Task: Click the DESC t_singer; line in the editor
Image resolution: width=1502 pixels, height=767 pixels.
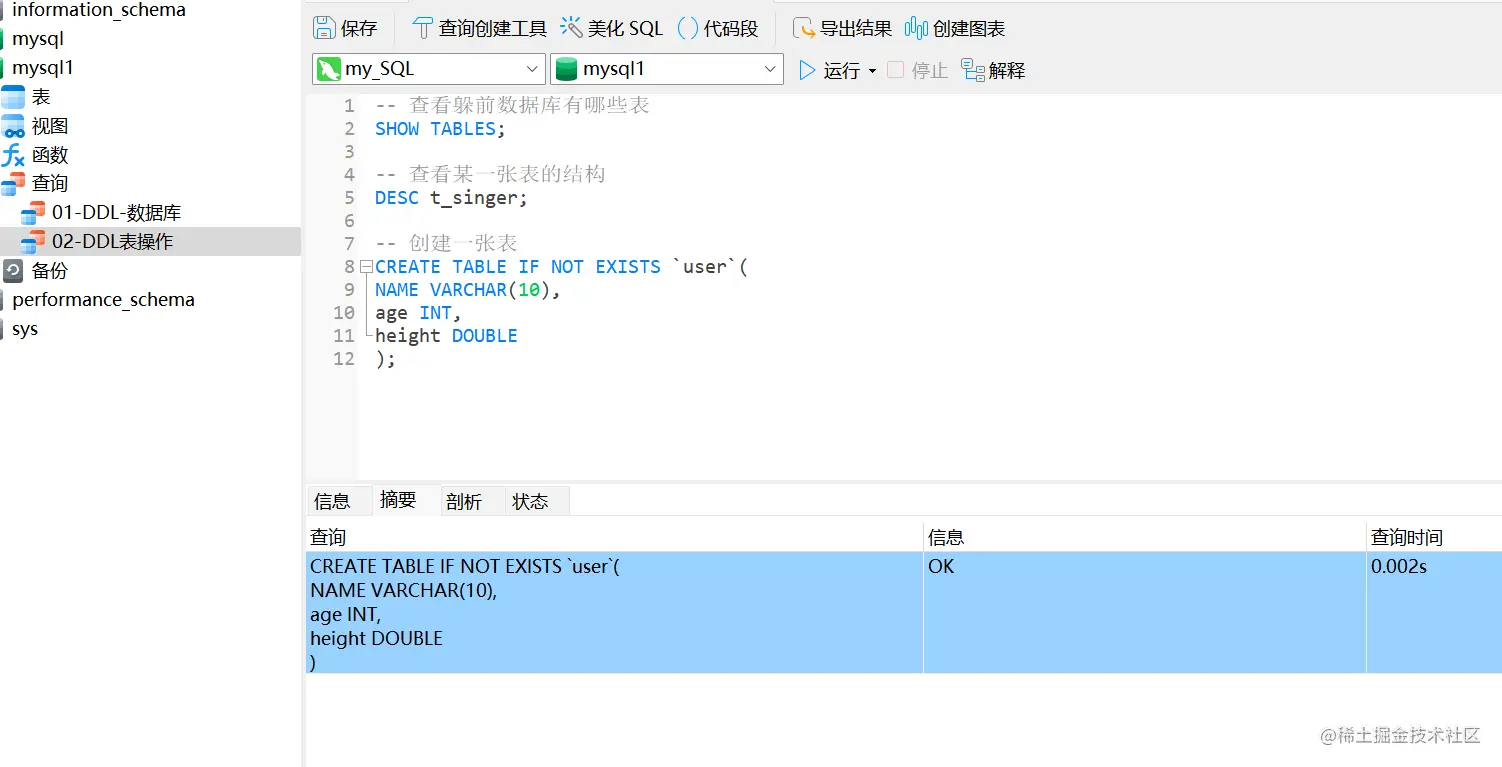Action: click(x=451, y=198)
